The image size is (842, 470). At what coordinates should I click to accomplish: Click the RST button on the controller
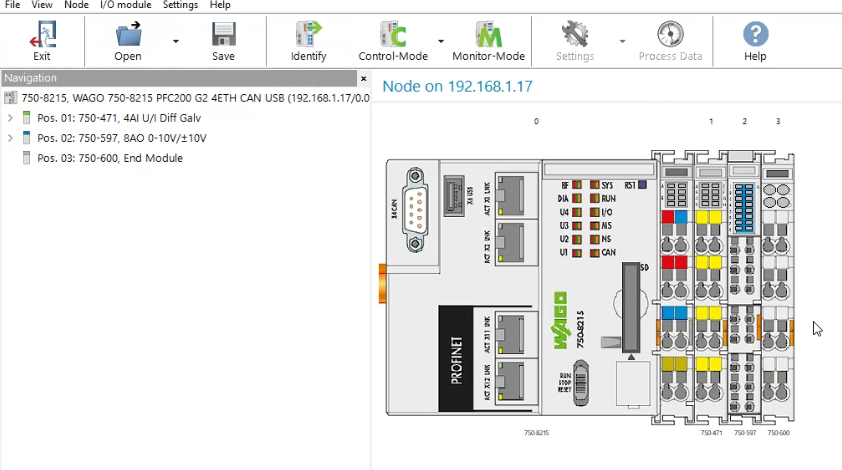coord(642,185)
